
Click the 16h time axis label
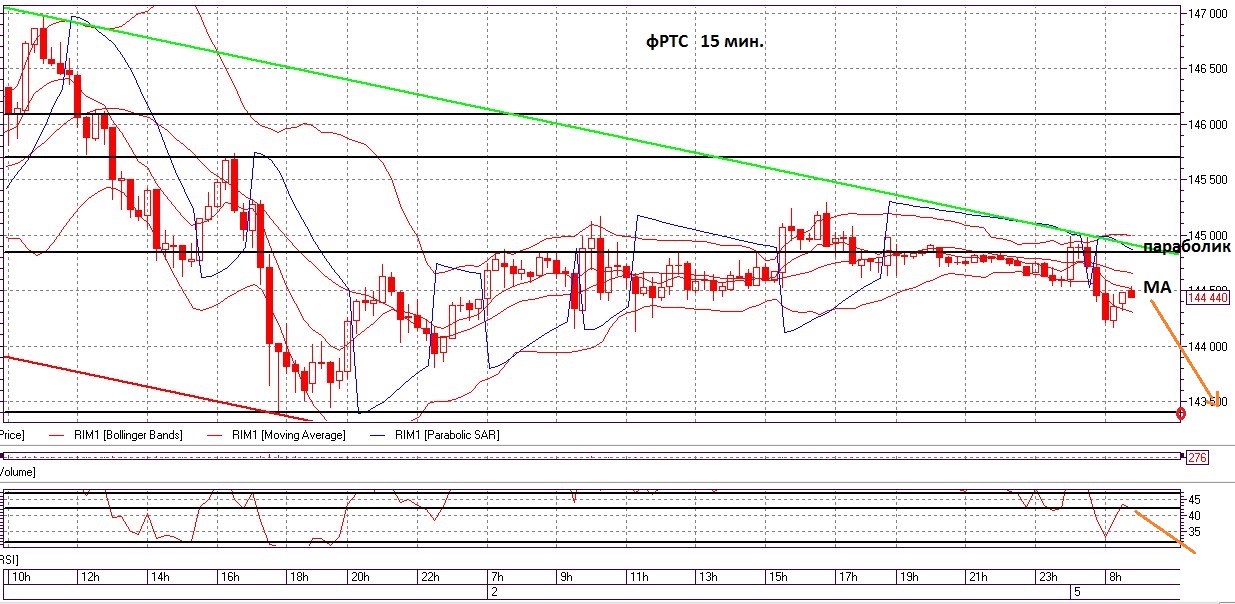(231, 577)
